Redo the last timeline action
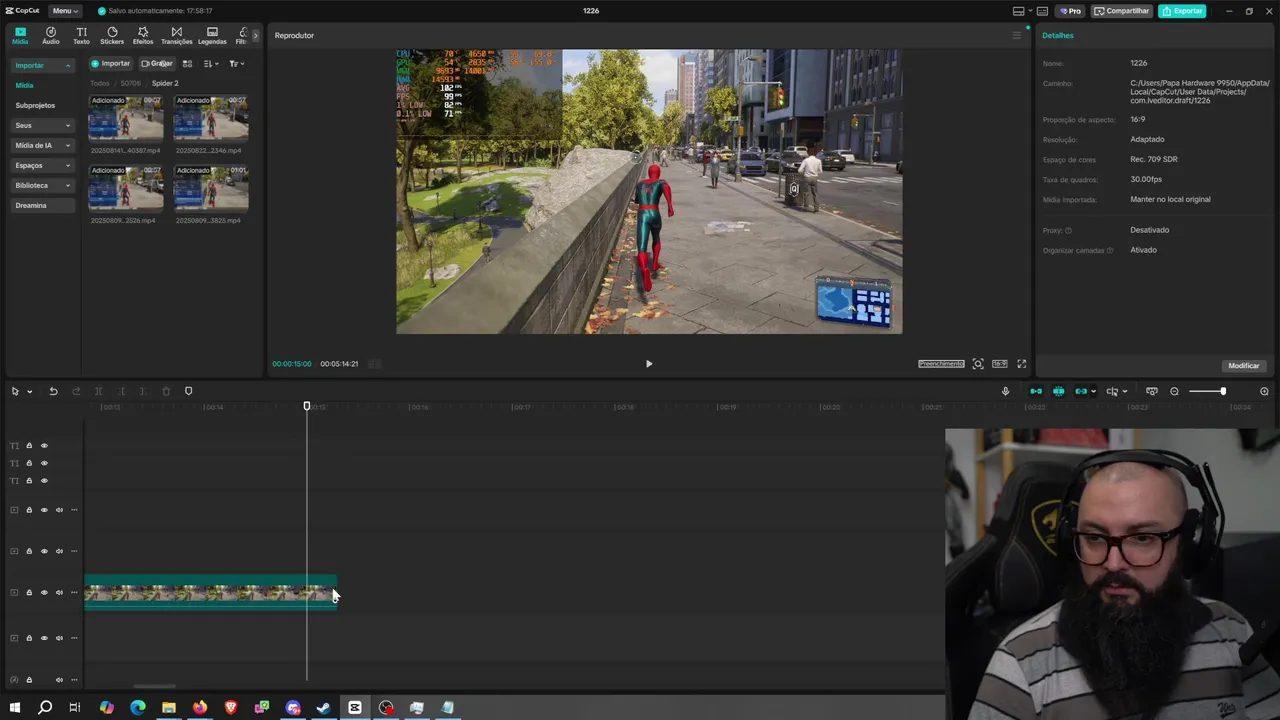Viewport: 1280px width, 720px height. [76, 391]
